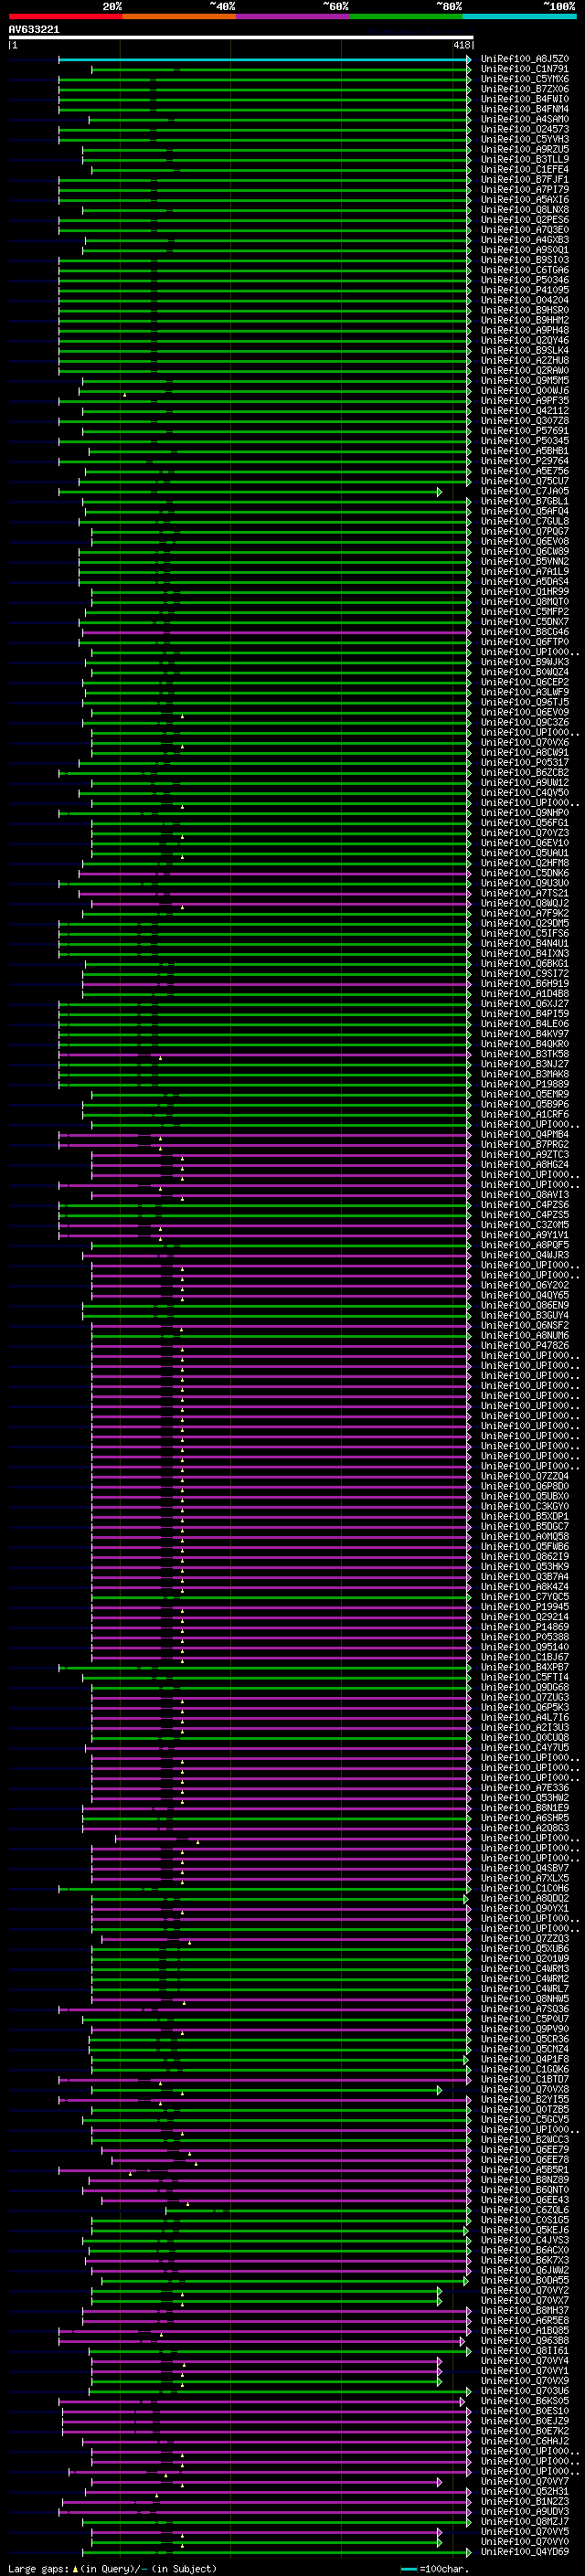Click hit label UniRef100_A9RZU5

click(x=525, y=149)
